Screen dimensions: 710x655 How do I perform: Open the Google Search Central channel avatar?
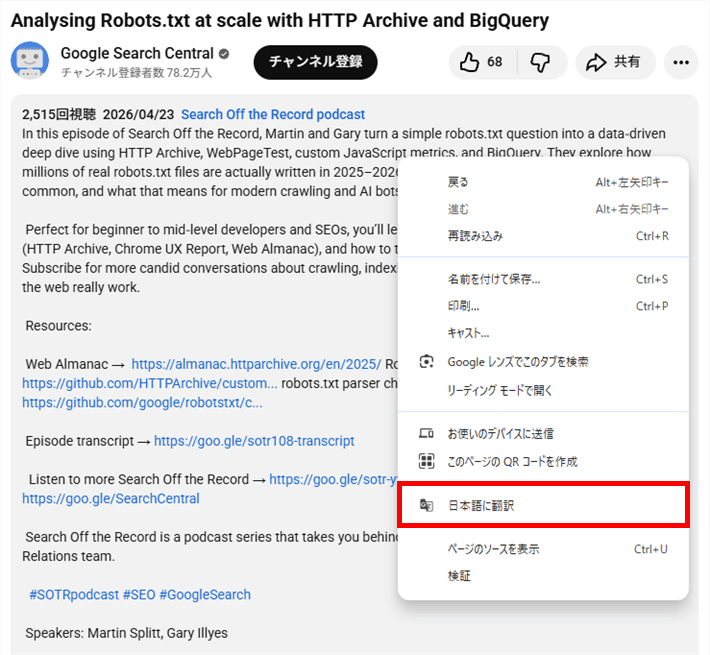[30, 60]
